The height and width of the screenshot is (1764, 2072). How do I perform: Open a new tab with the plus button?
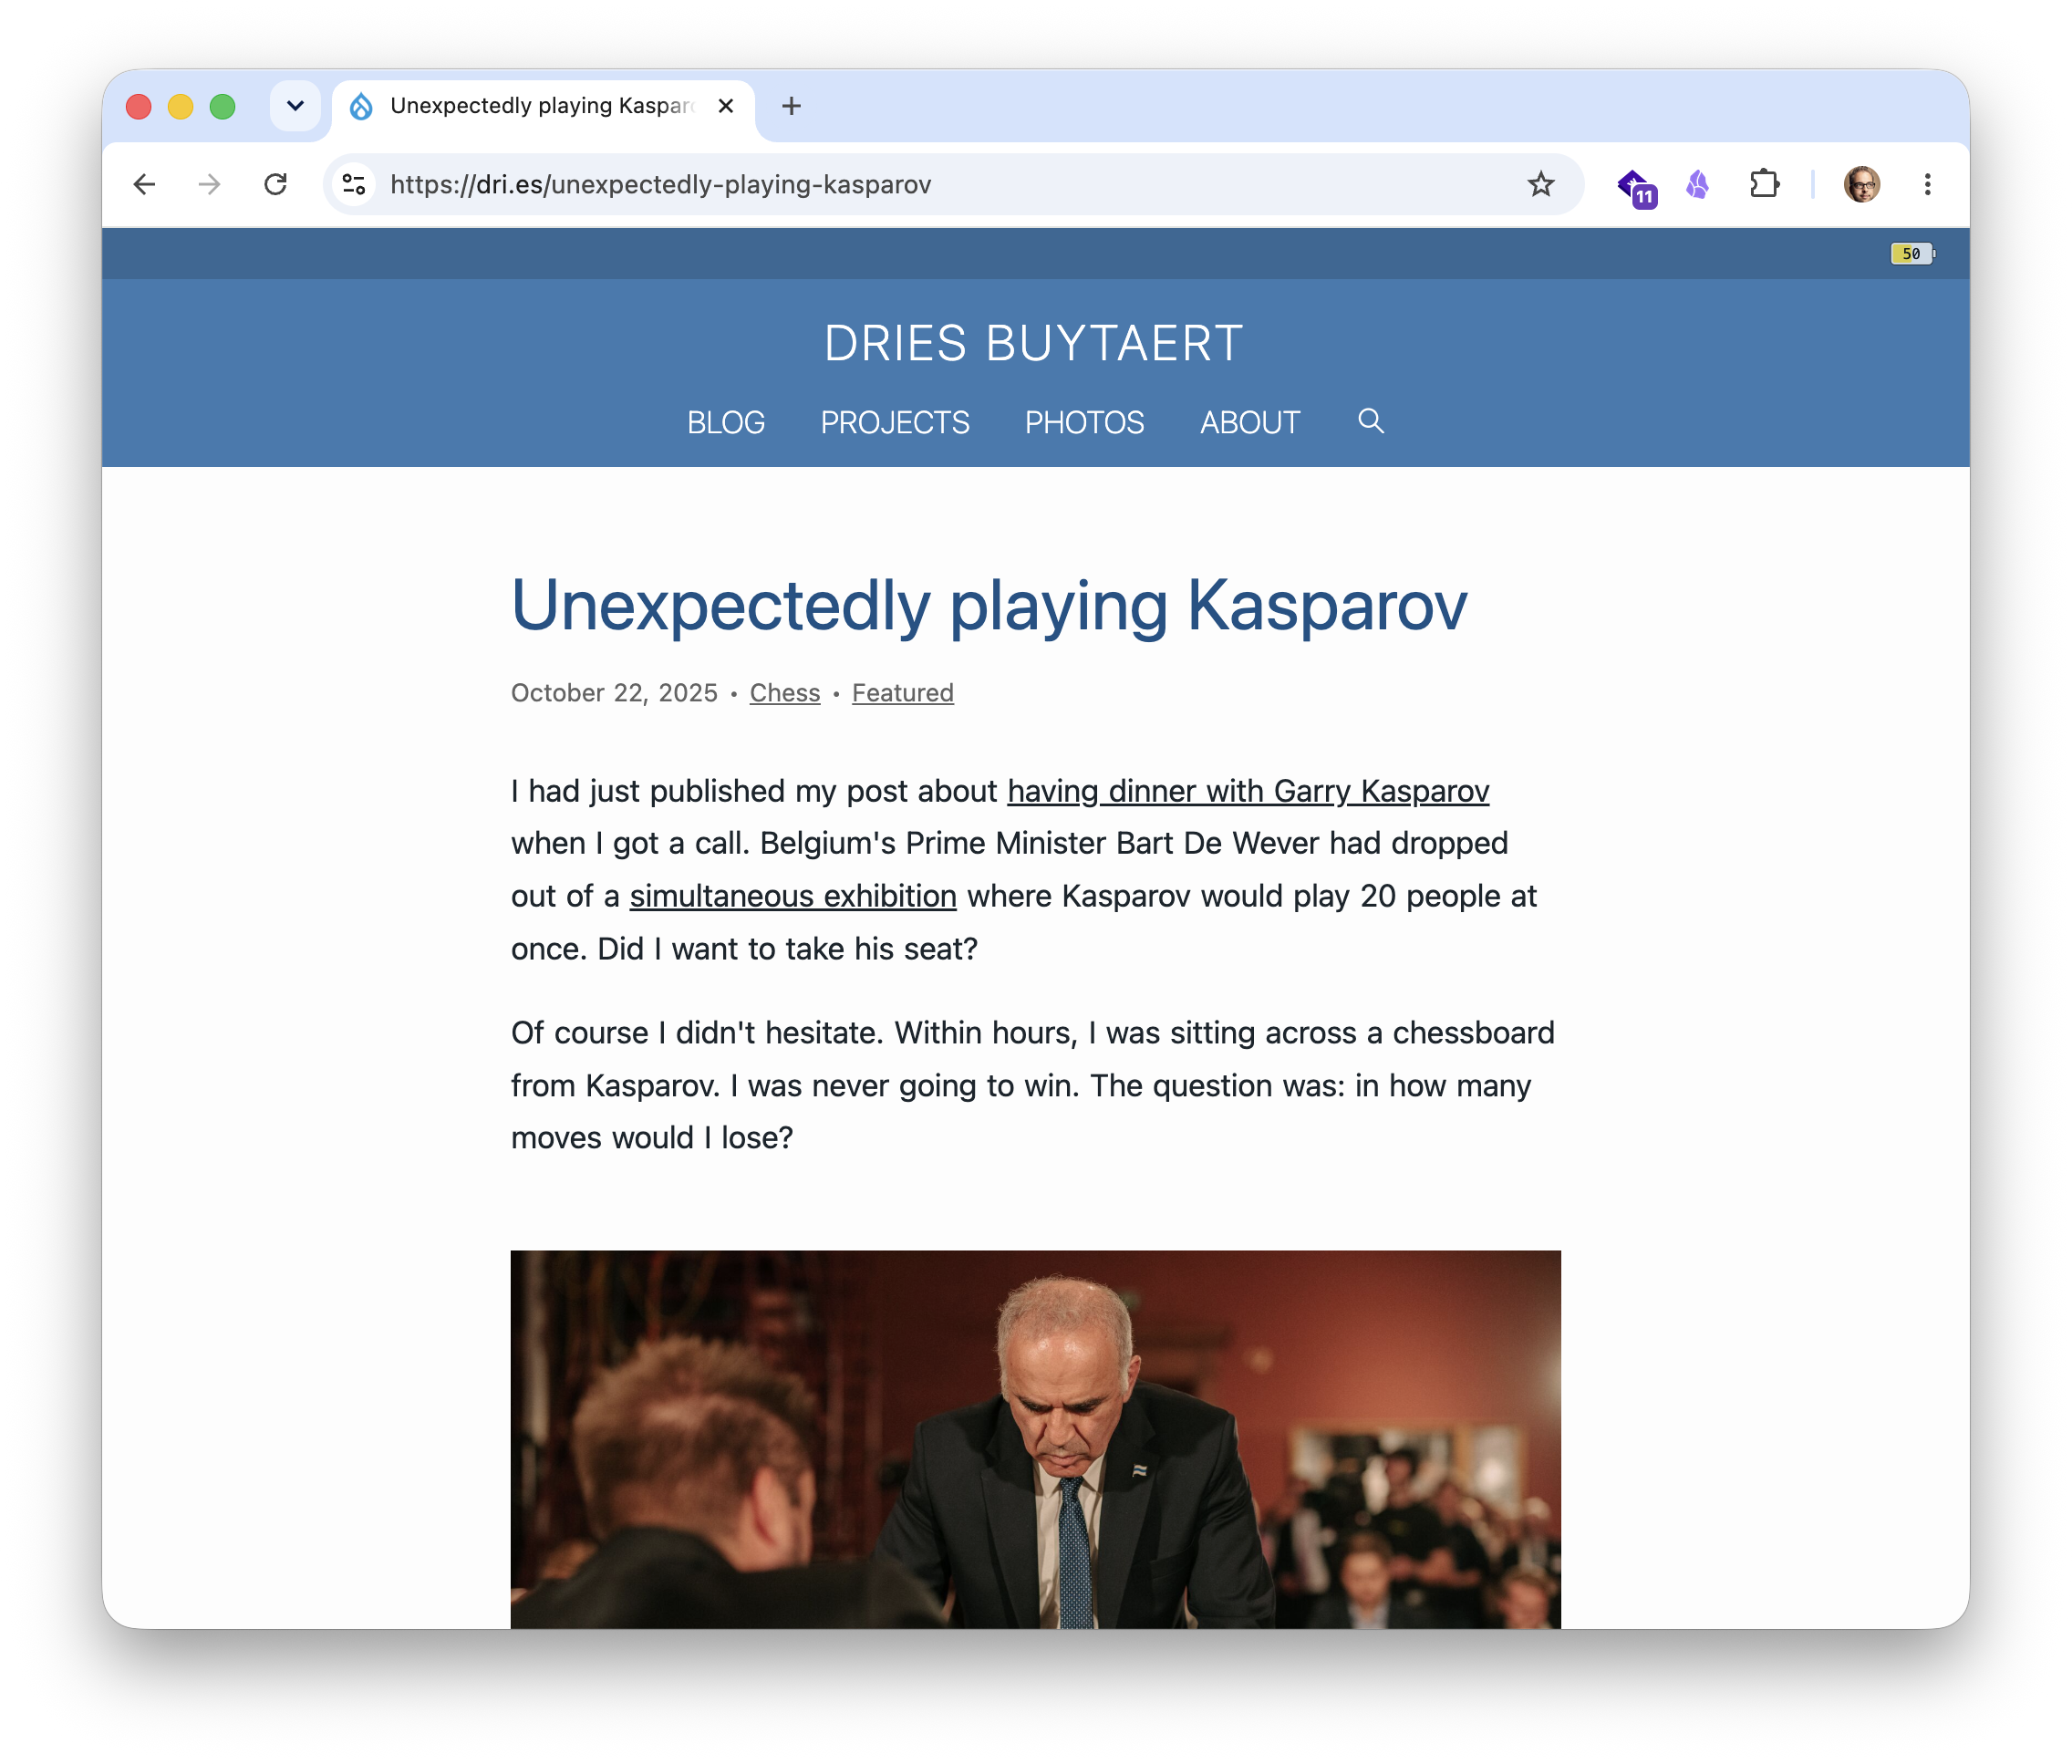(791, 106)
